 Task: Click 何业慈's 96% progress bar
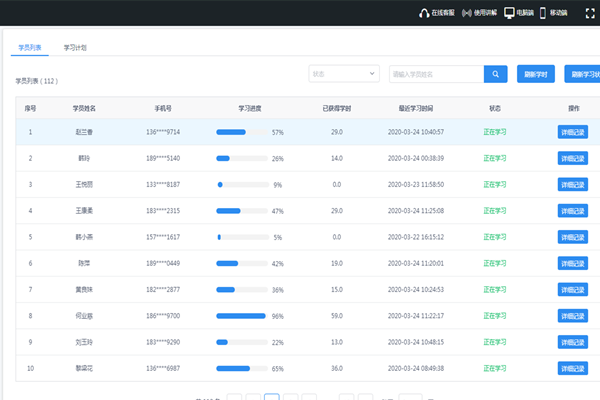coord(241,316)
